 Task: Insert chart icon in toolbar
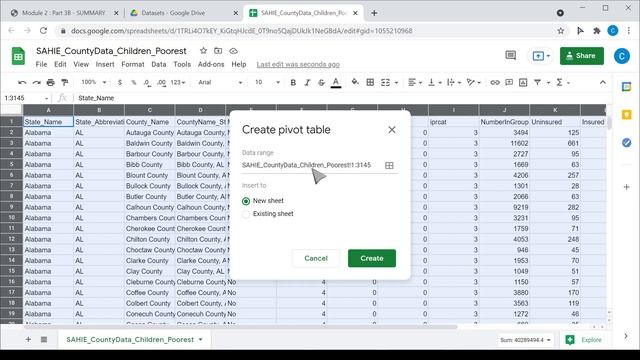[x=523, y=82]
